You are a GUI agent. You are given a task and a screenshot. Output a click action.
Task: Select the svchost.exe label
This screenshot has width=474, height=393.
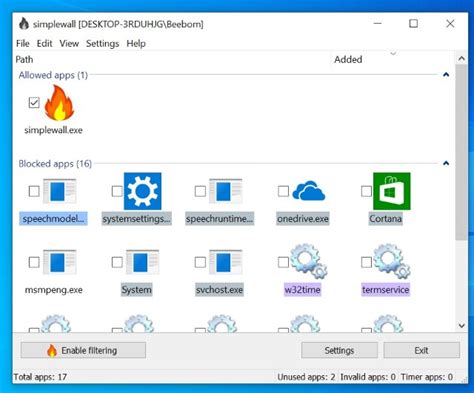pyautogui.click(x=220, y=290)
